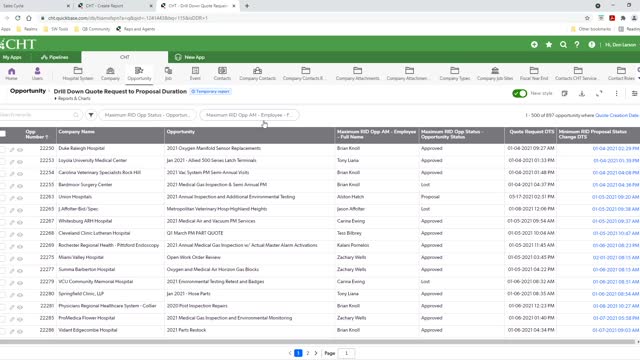Click the filter funnel icon
Image resolution: width=640 pixels, height=360 pixels.
tap(91, 115)
